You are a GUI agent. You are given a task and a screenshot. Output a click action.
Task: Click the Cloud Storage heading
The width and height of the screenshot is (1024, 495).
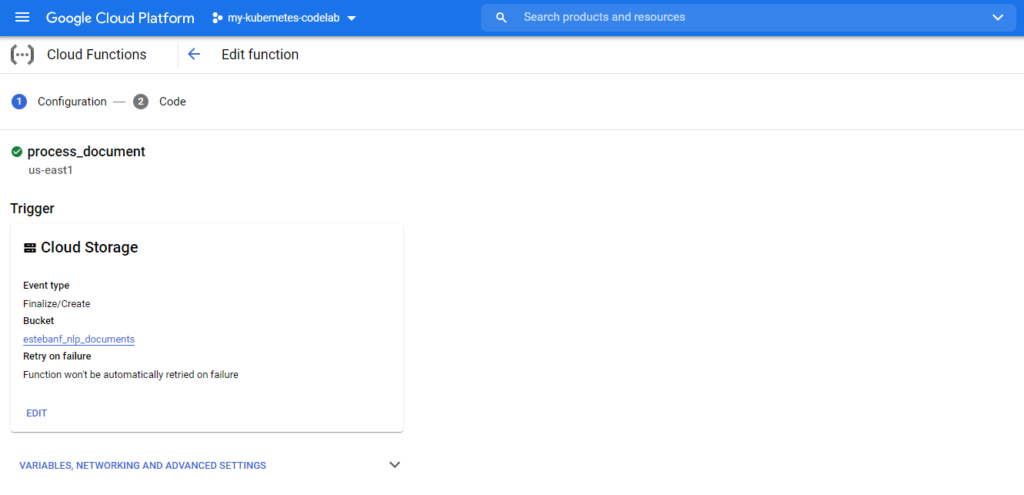click(89, 248)
